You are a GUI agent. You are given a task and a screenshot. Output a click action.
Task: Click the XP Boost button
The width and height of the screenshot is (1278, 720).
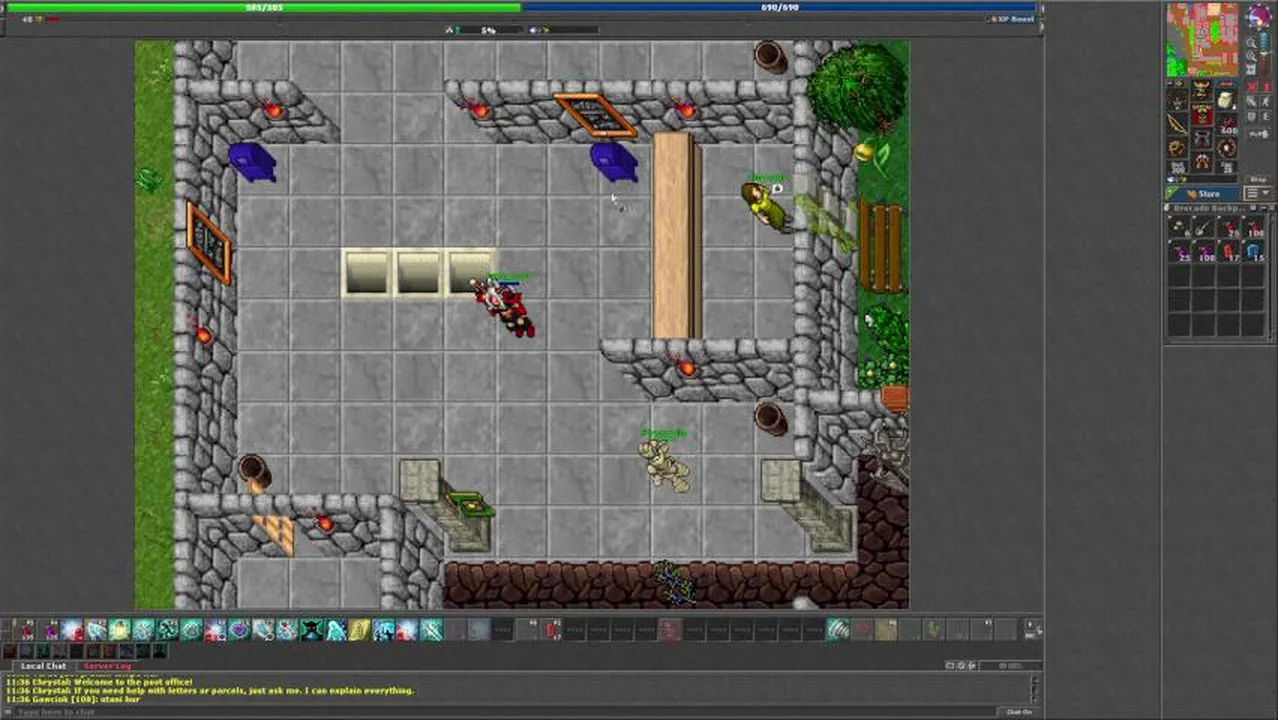point(1013,19)
